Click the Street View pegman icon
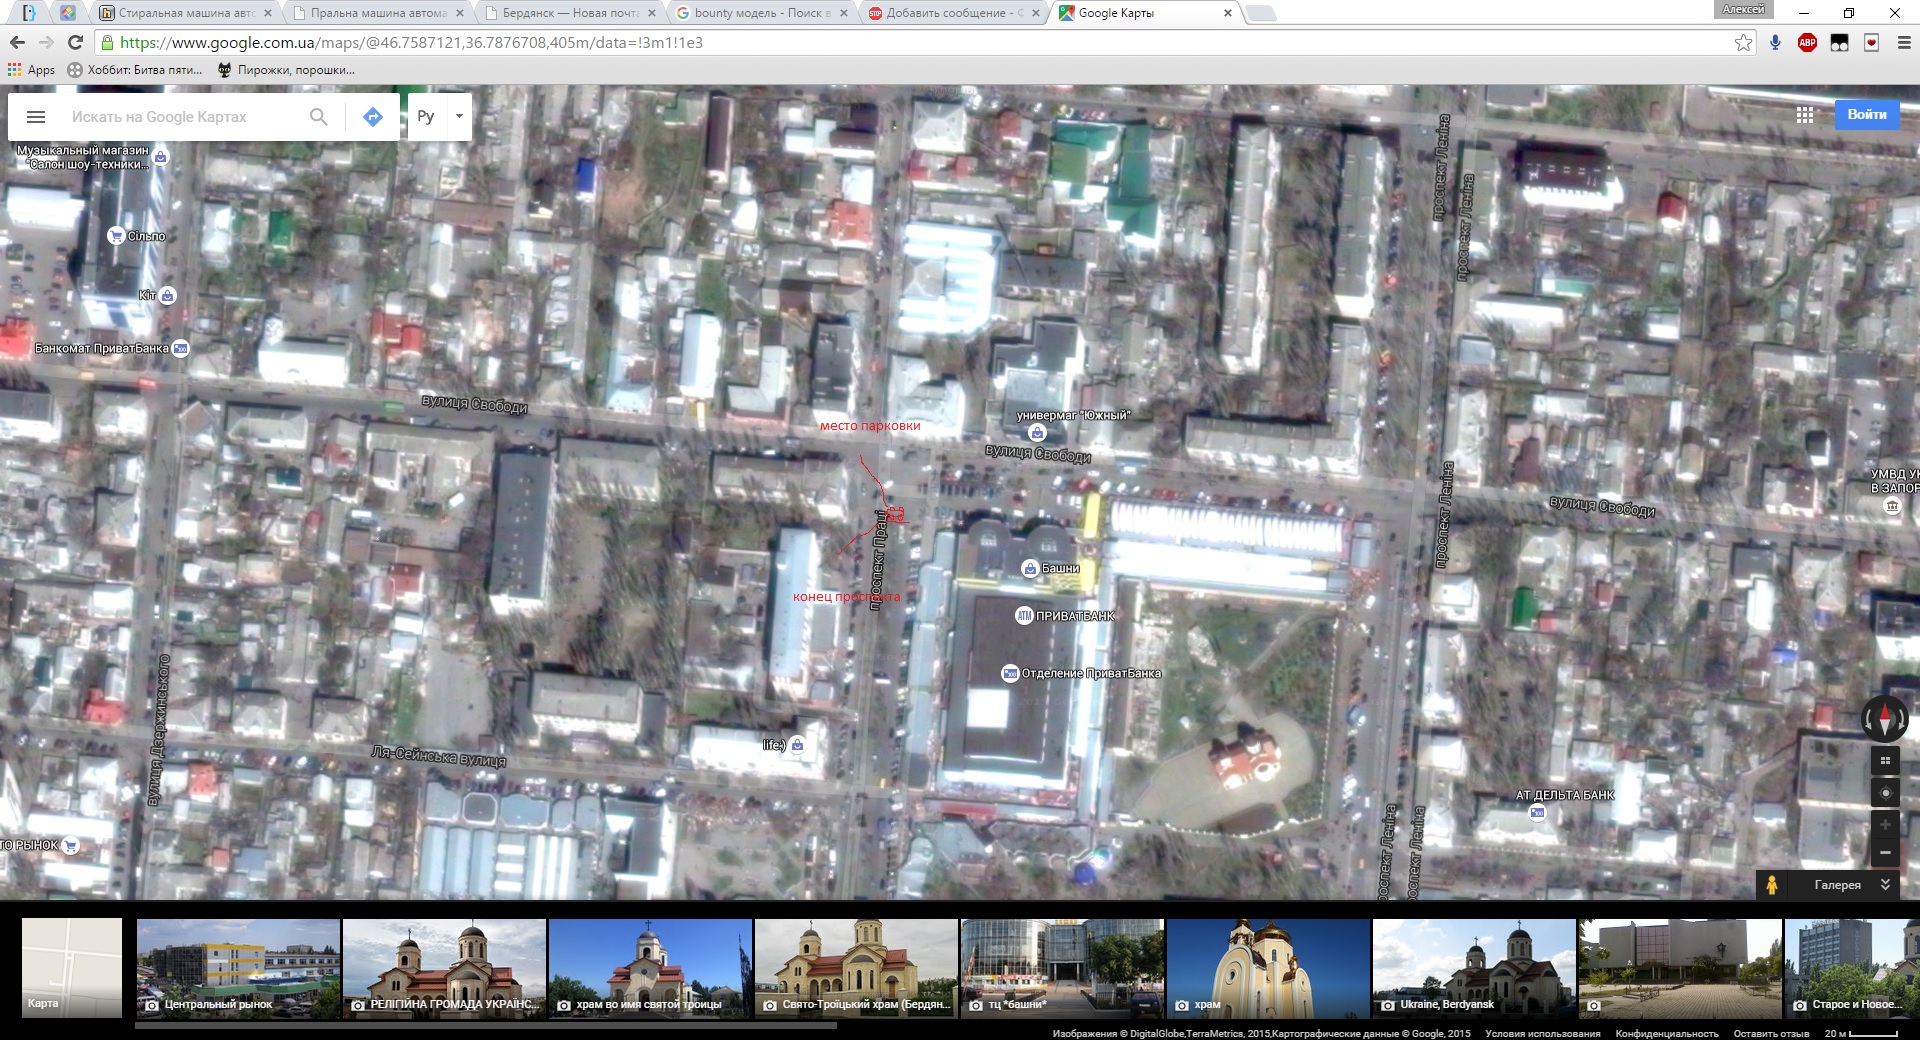Image resolution: width=1920 pixels, height=1040 pixels. pos(1771,885)
